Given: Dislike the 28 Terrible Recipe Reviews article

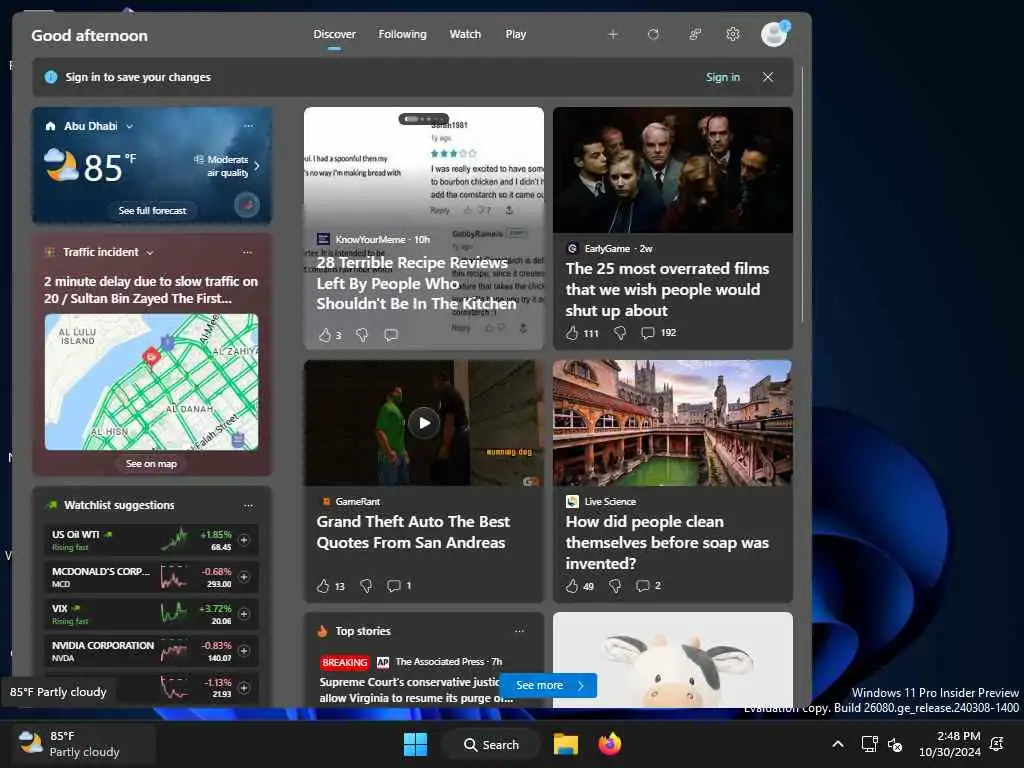Looking at the screenshot, I should click(362, 335).
